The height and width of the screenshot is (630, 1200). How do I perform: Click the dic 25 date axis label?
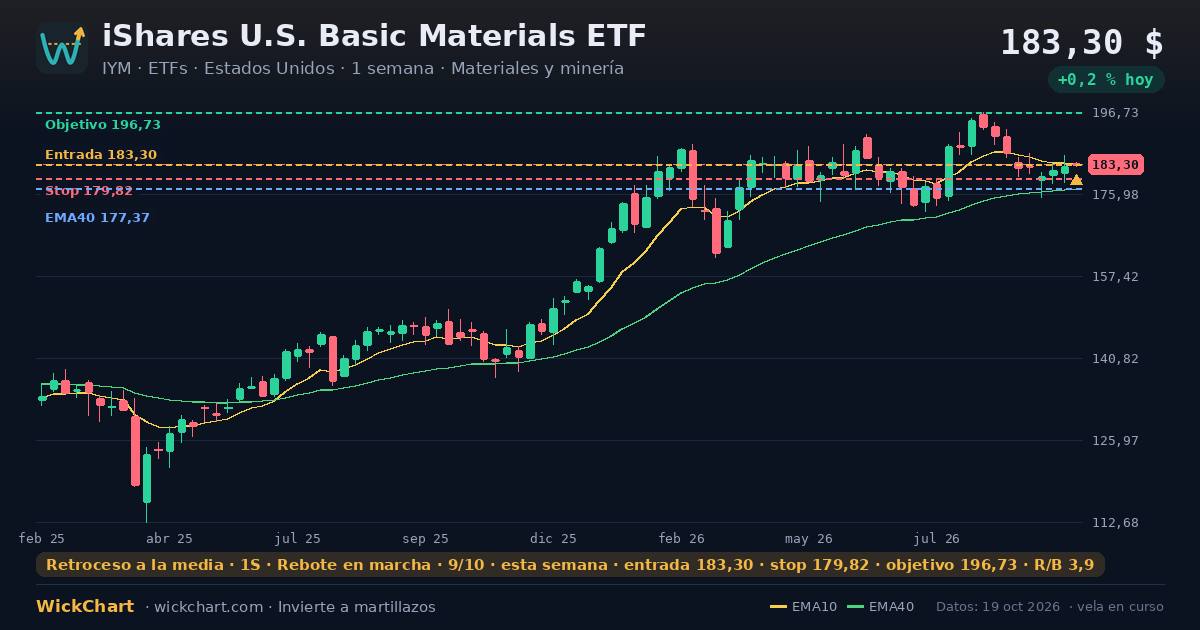554,538
